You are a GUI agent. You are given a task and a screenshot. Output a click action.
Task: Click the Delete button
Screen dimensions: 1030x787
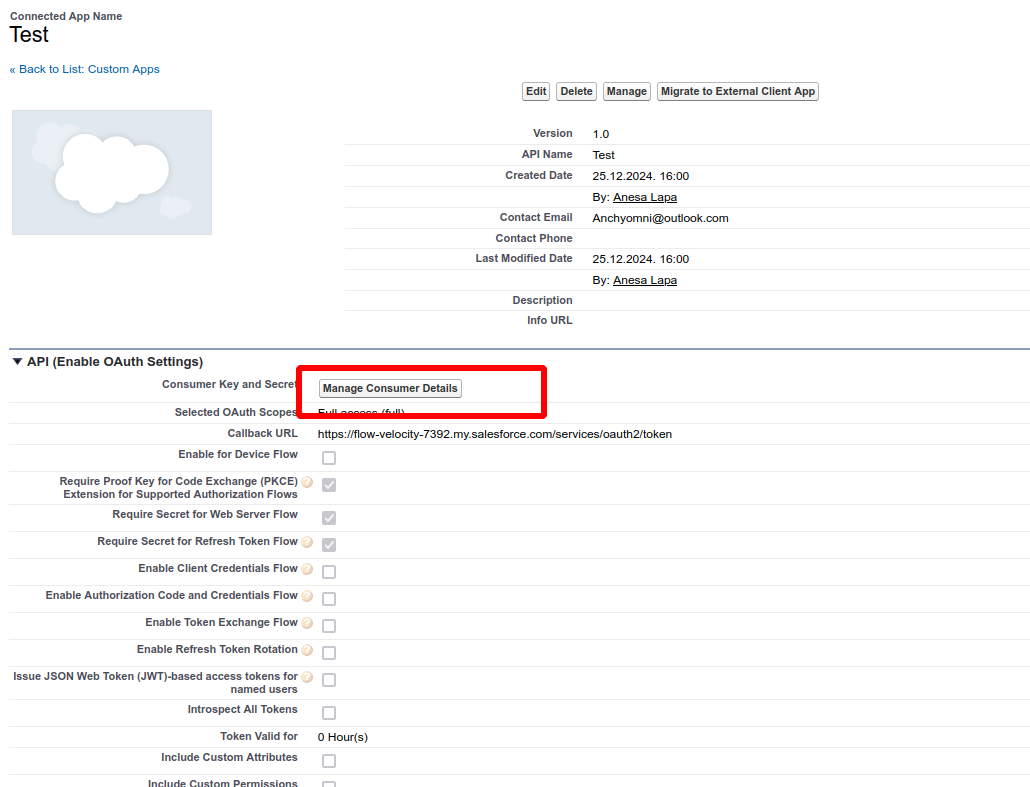tap(576, 91)
